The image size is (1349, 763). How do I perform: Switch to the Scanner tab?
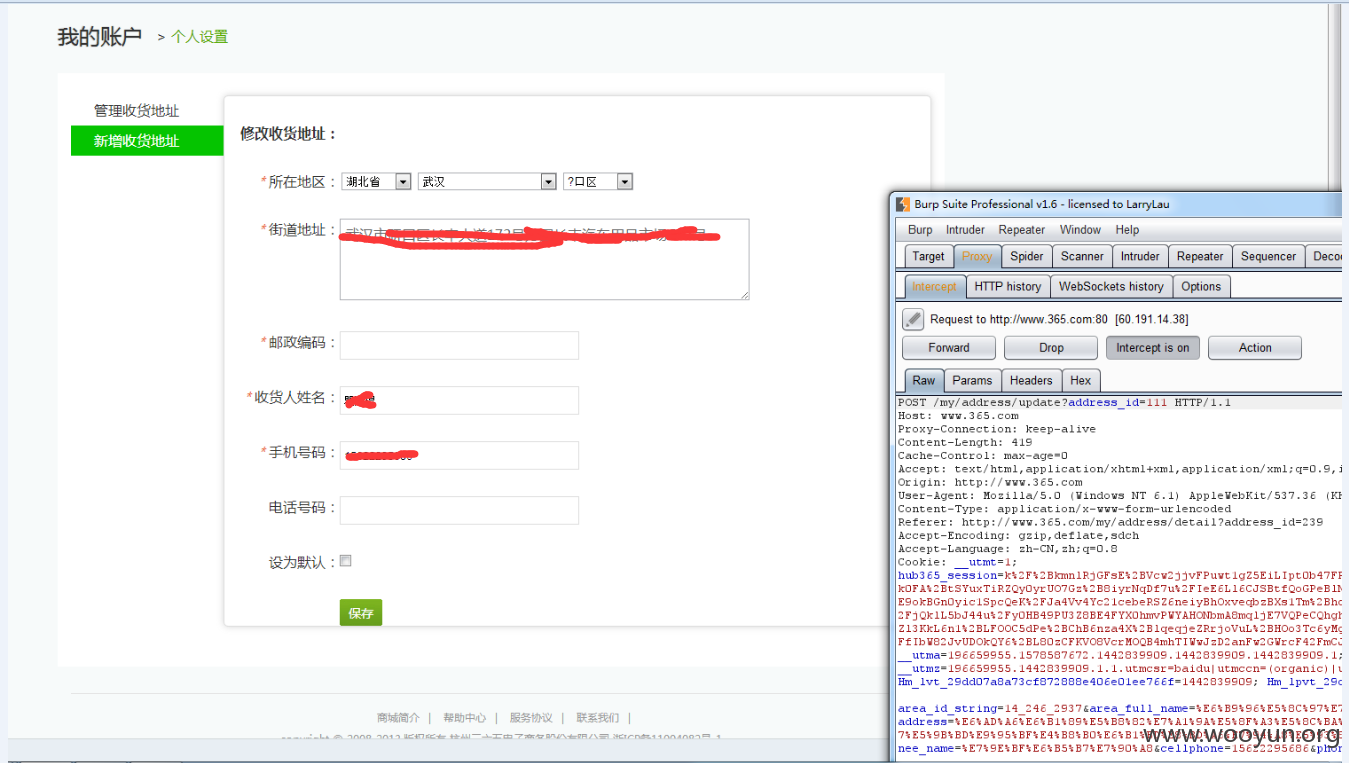[x=1082, y=256]
